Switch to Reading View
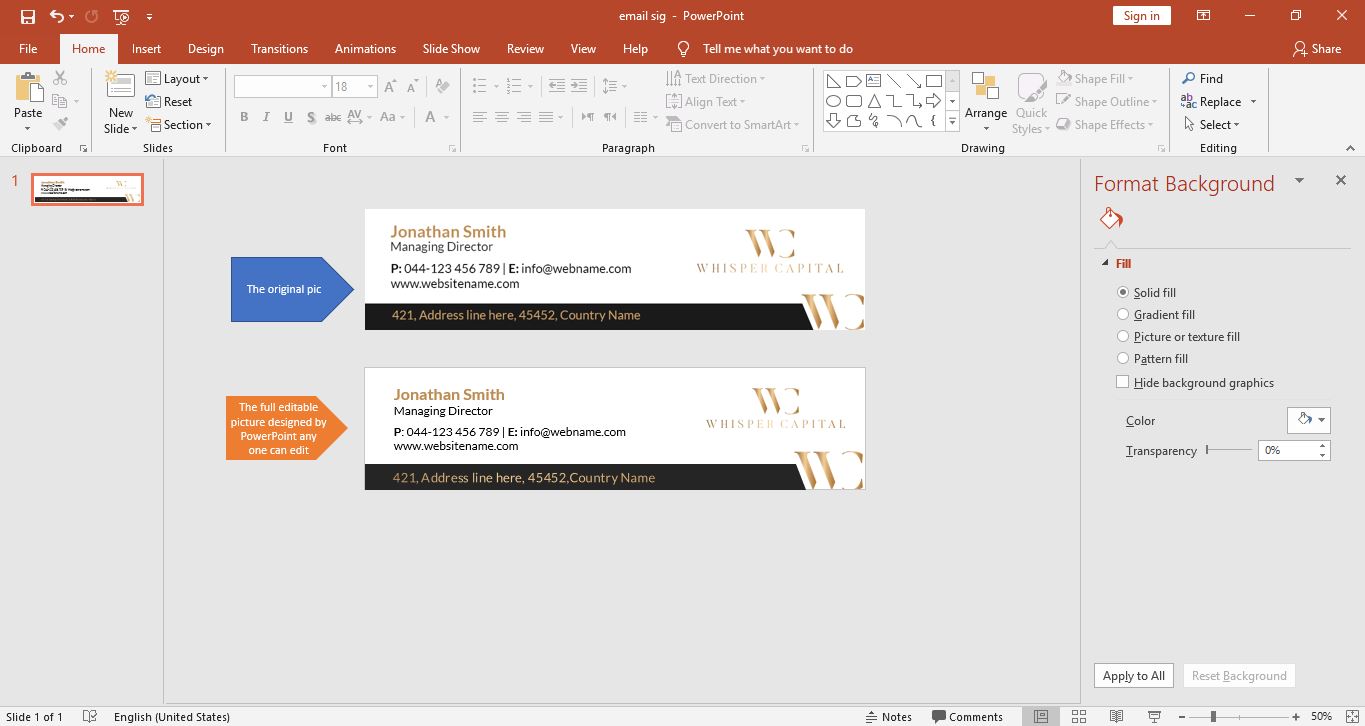Image resolution: width=1365 pixels, height=726 pixels. (x=1117, y=716)
